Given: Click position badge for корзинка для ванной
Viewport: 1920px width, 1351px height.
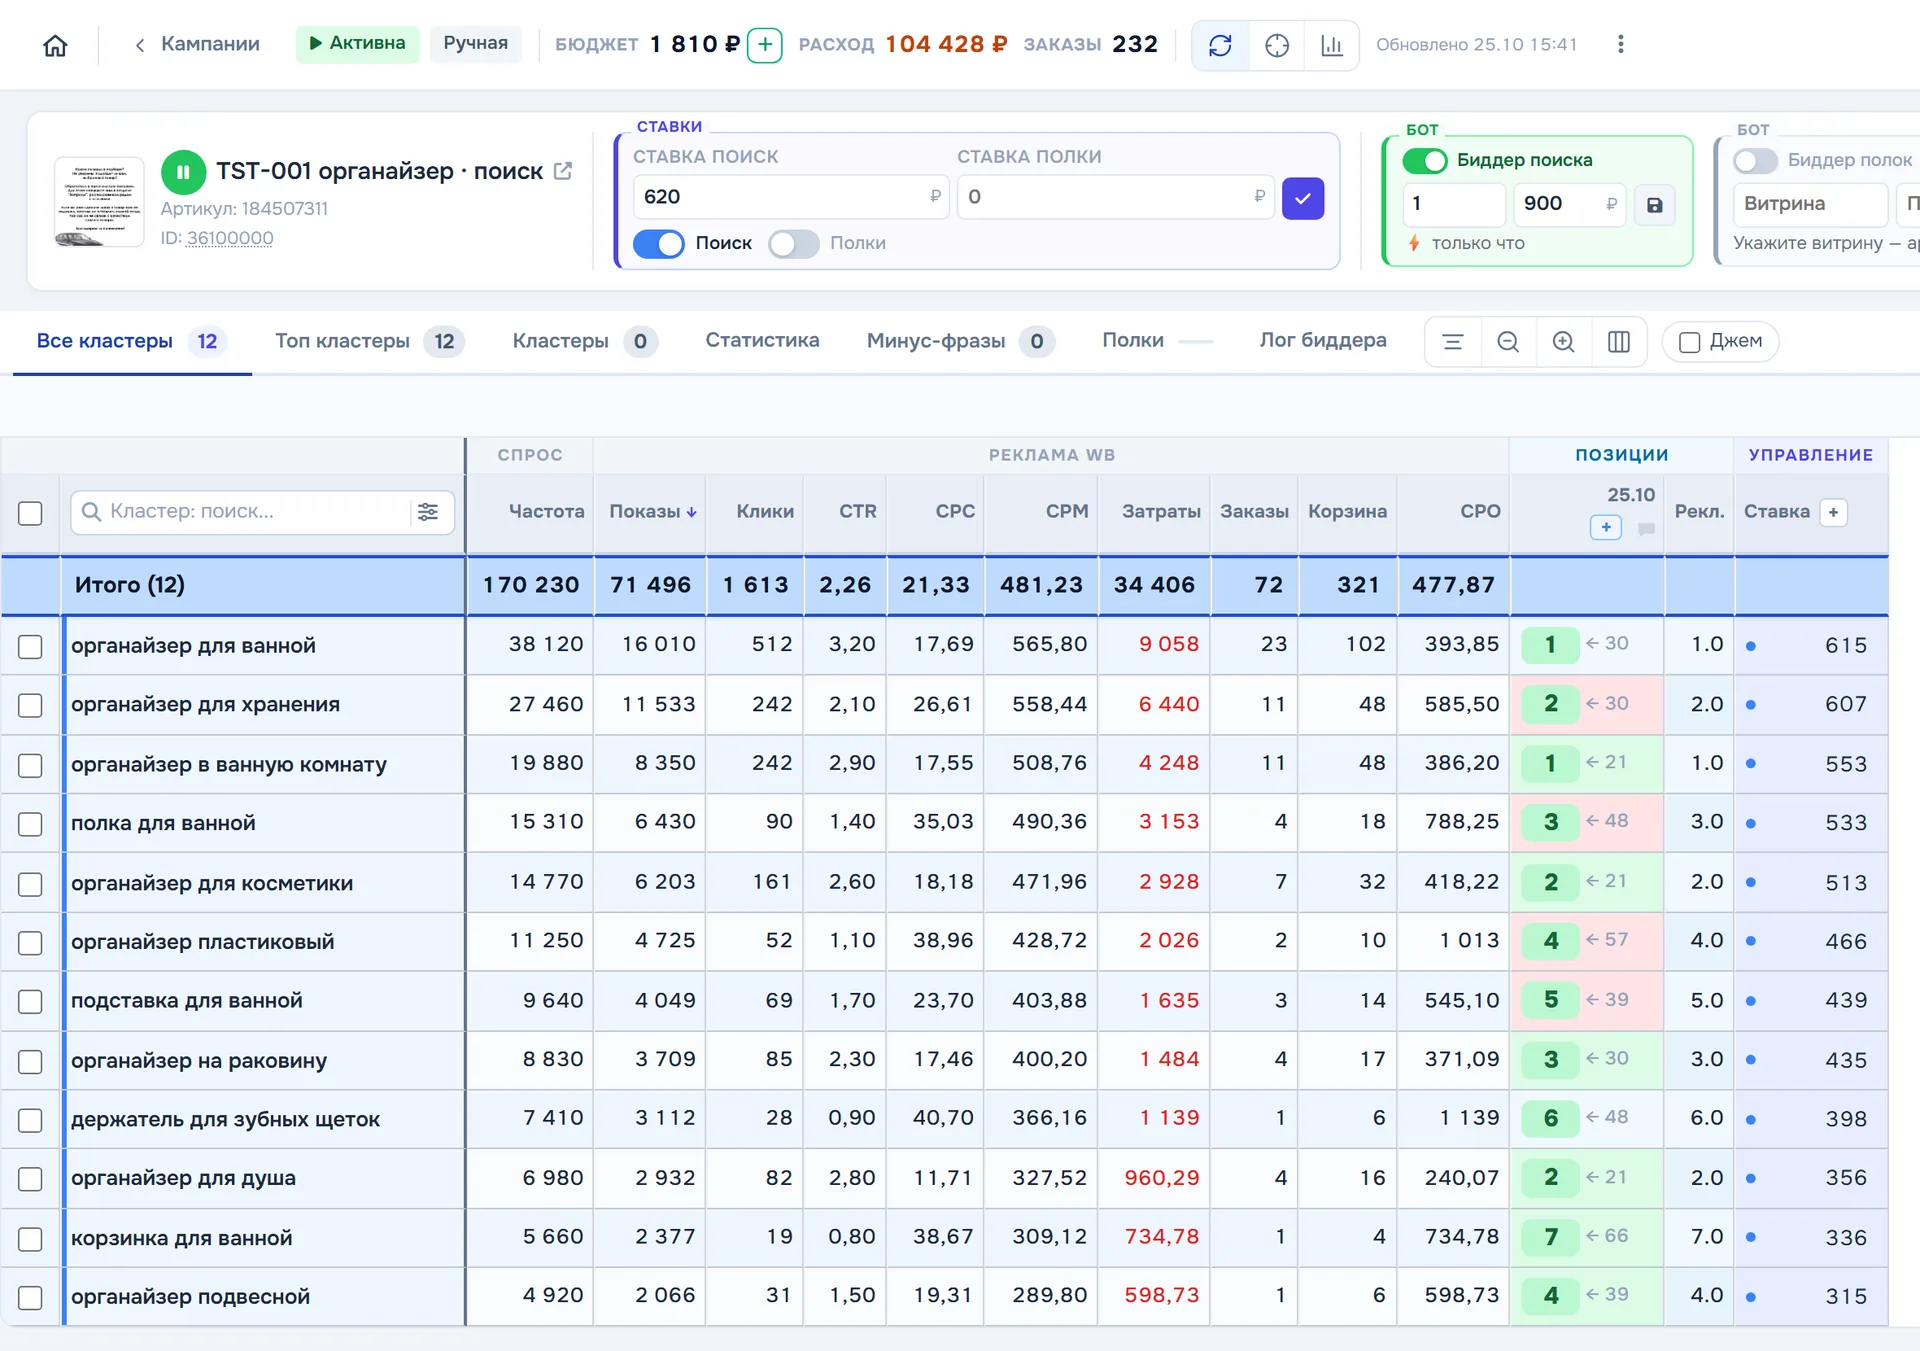Looking at the screenshot, I should pos(1550,1238).
